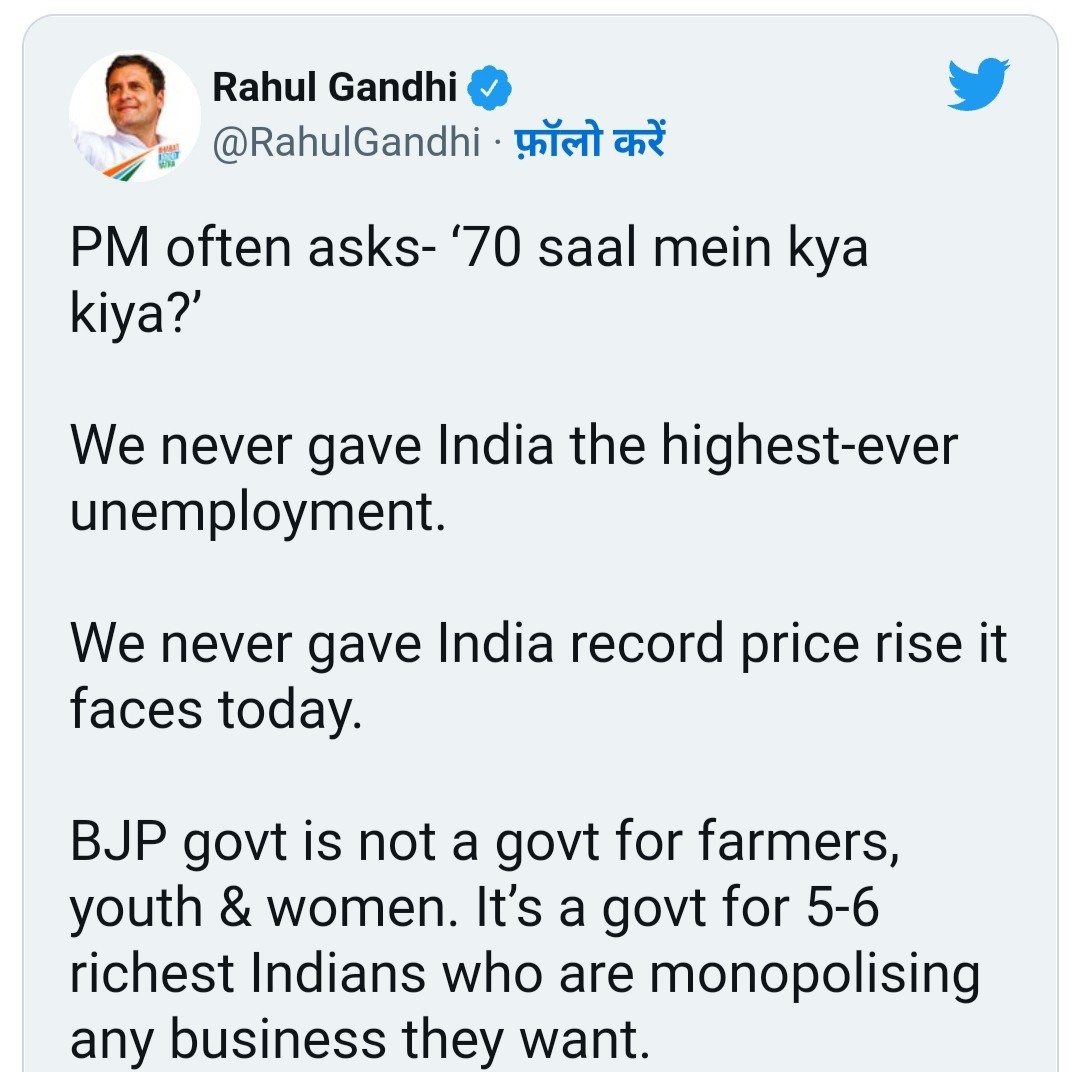
Task: Click the line starting "PM often asks-"
Action: [468, 249]
